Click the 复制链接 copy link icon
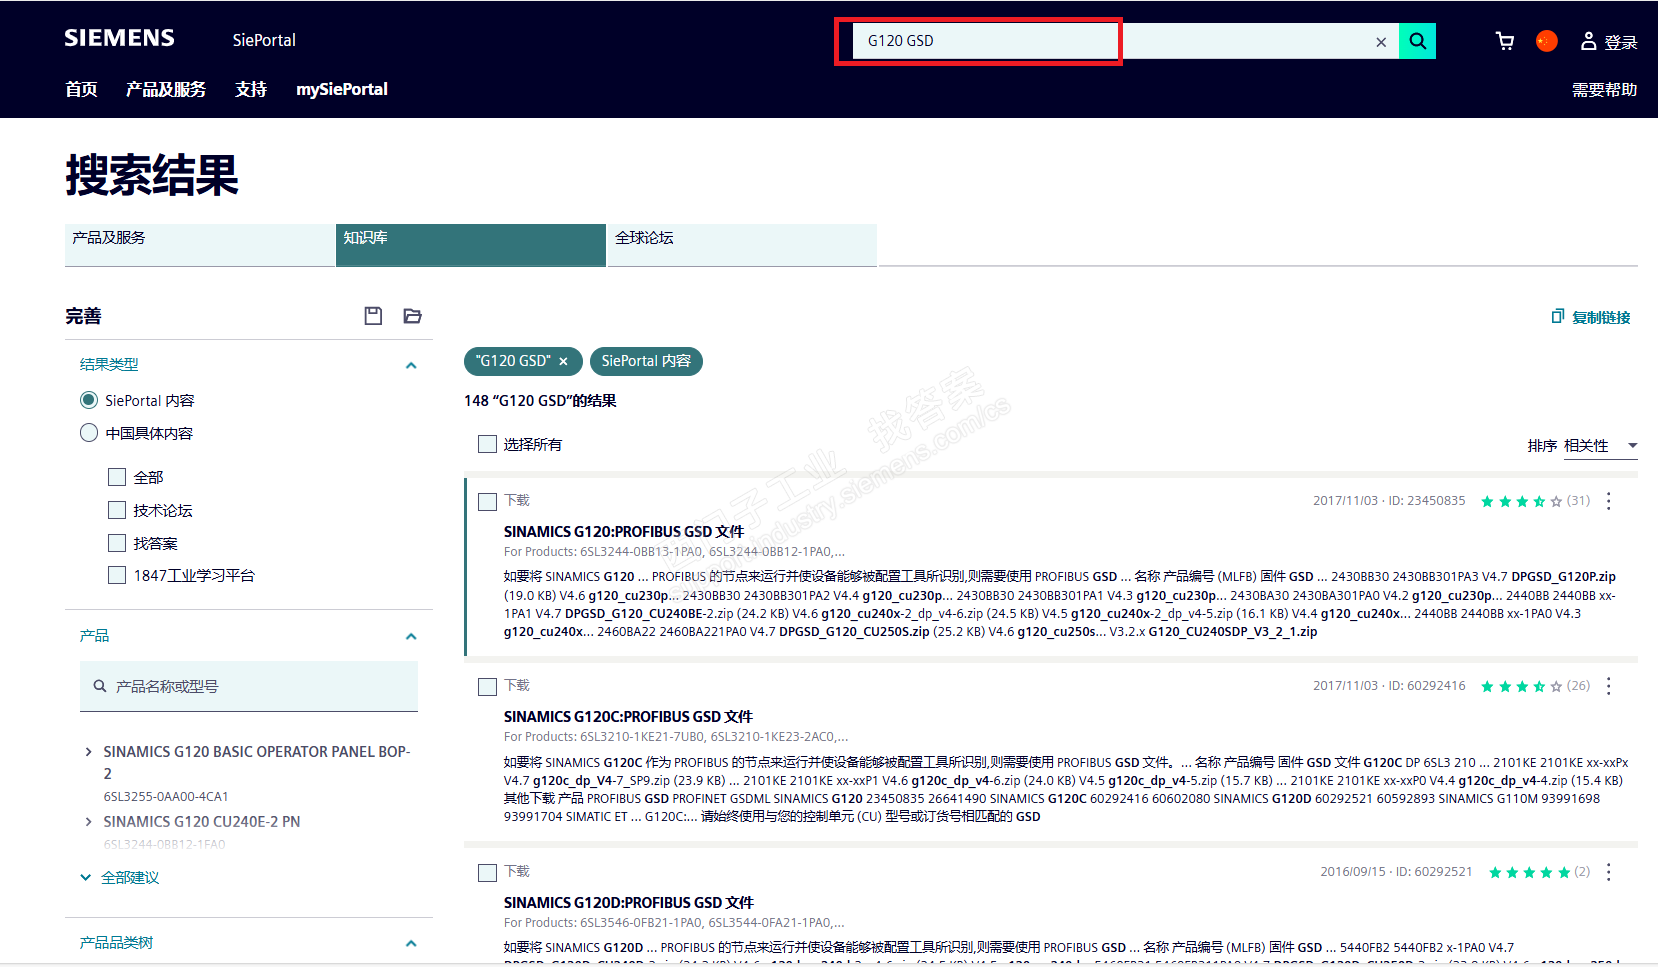This screenshot has height=967, width=1658. (1557, 317)
